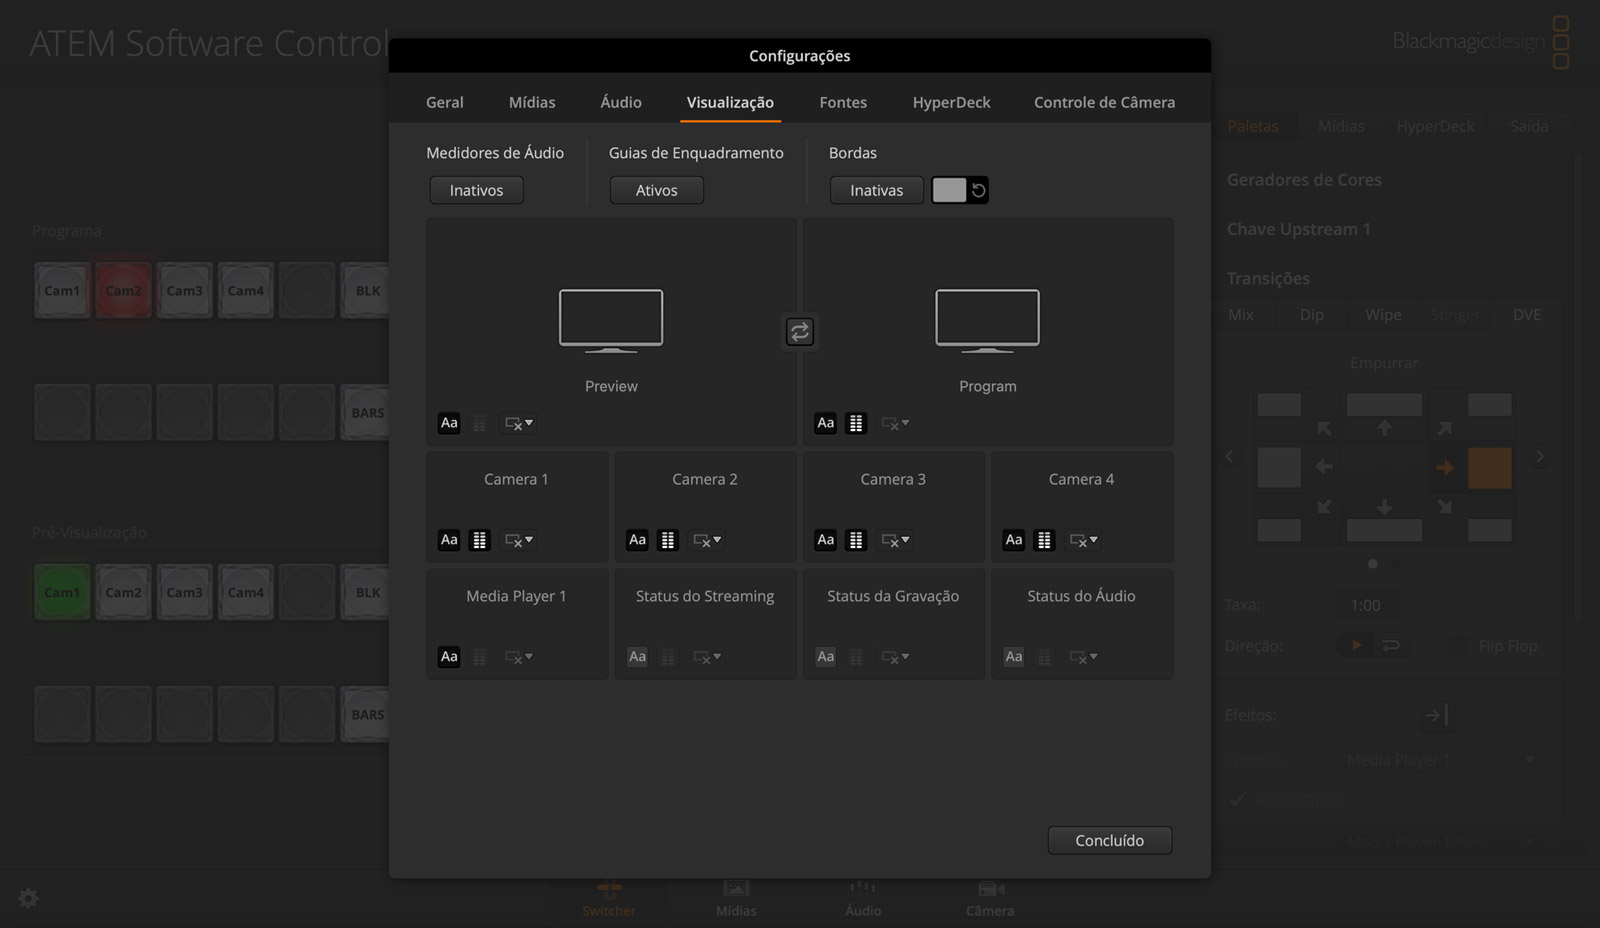The image size is (1600, 928).
Task: Select the DVE transition button
Action: [x=1527, y=314]
